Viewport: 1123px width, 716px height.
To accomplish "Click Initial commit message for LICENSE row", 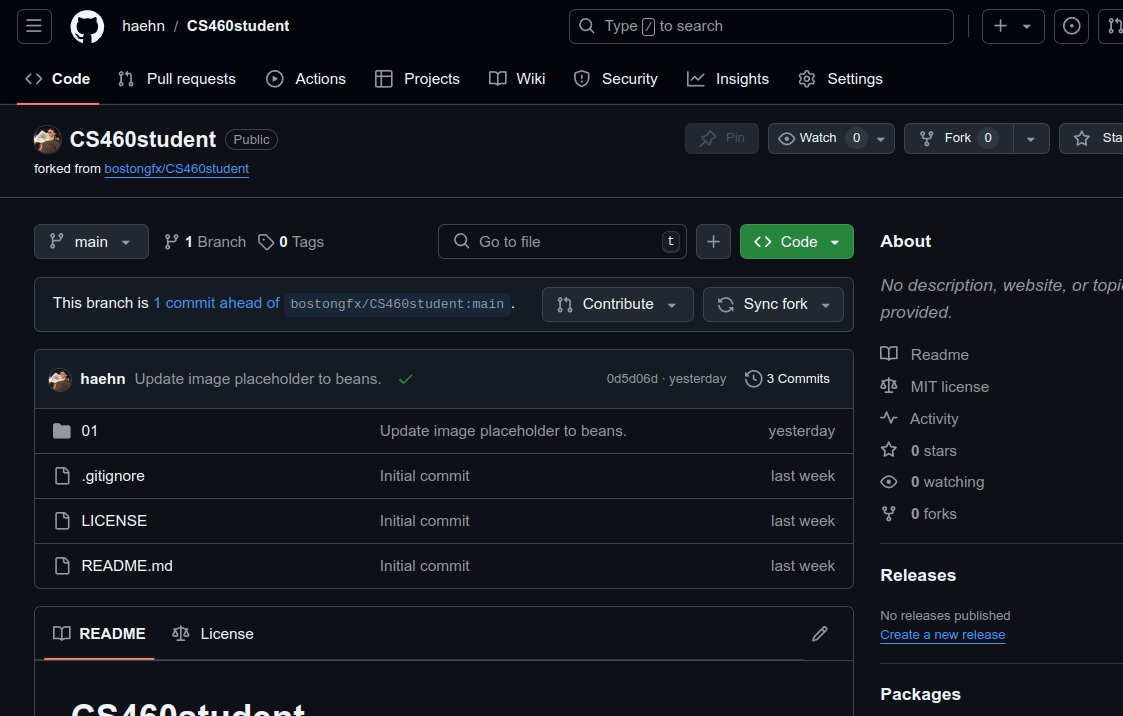I will point(425,521).
